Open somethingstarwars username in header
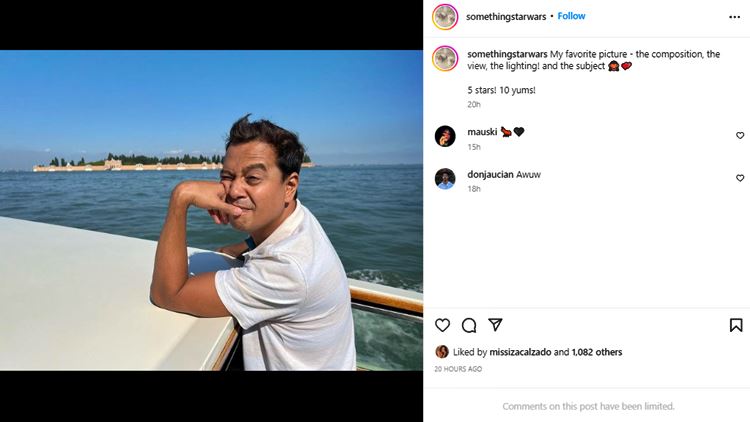This screenshot has height=422, width=750. pos(506,16)
